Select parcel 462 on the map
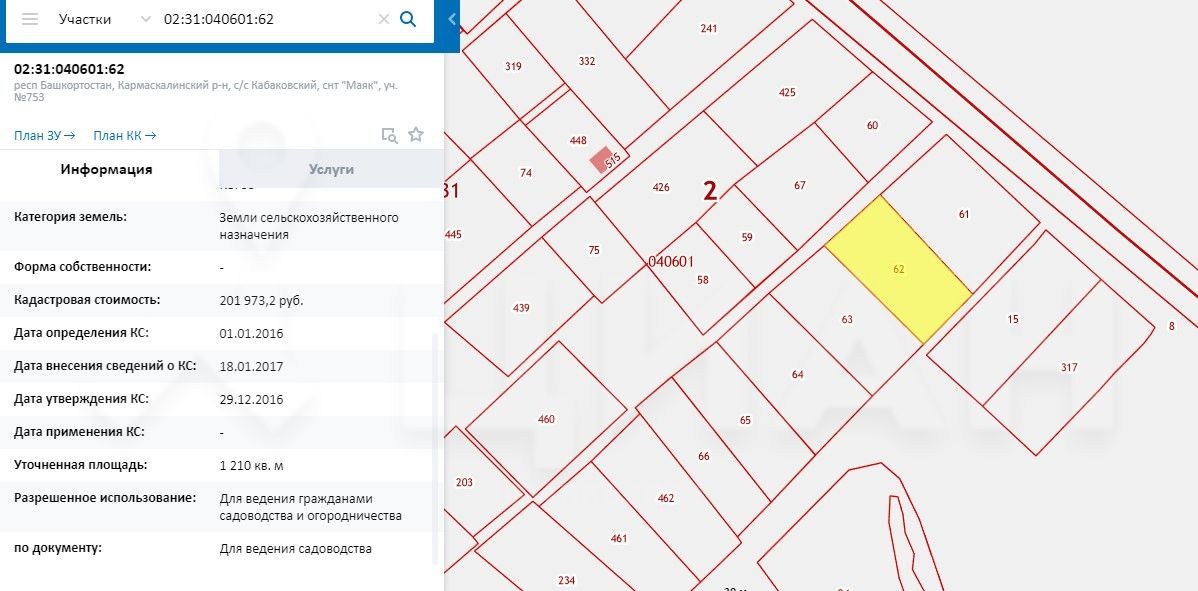1198x591 pixels. click(x=665, y=499)
